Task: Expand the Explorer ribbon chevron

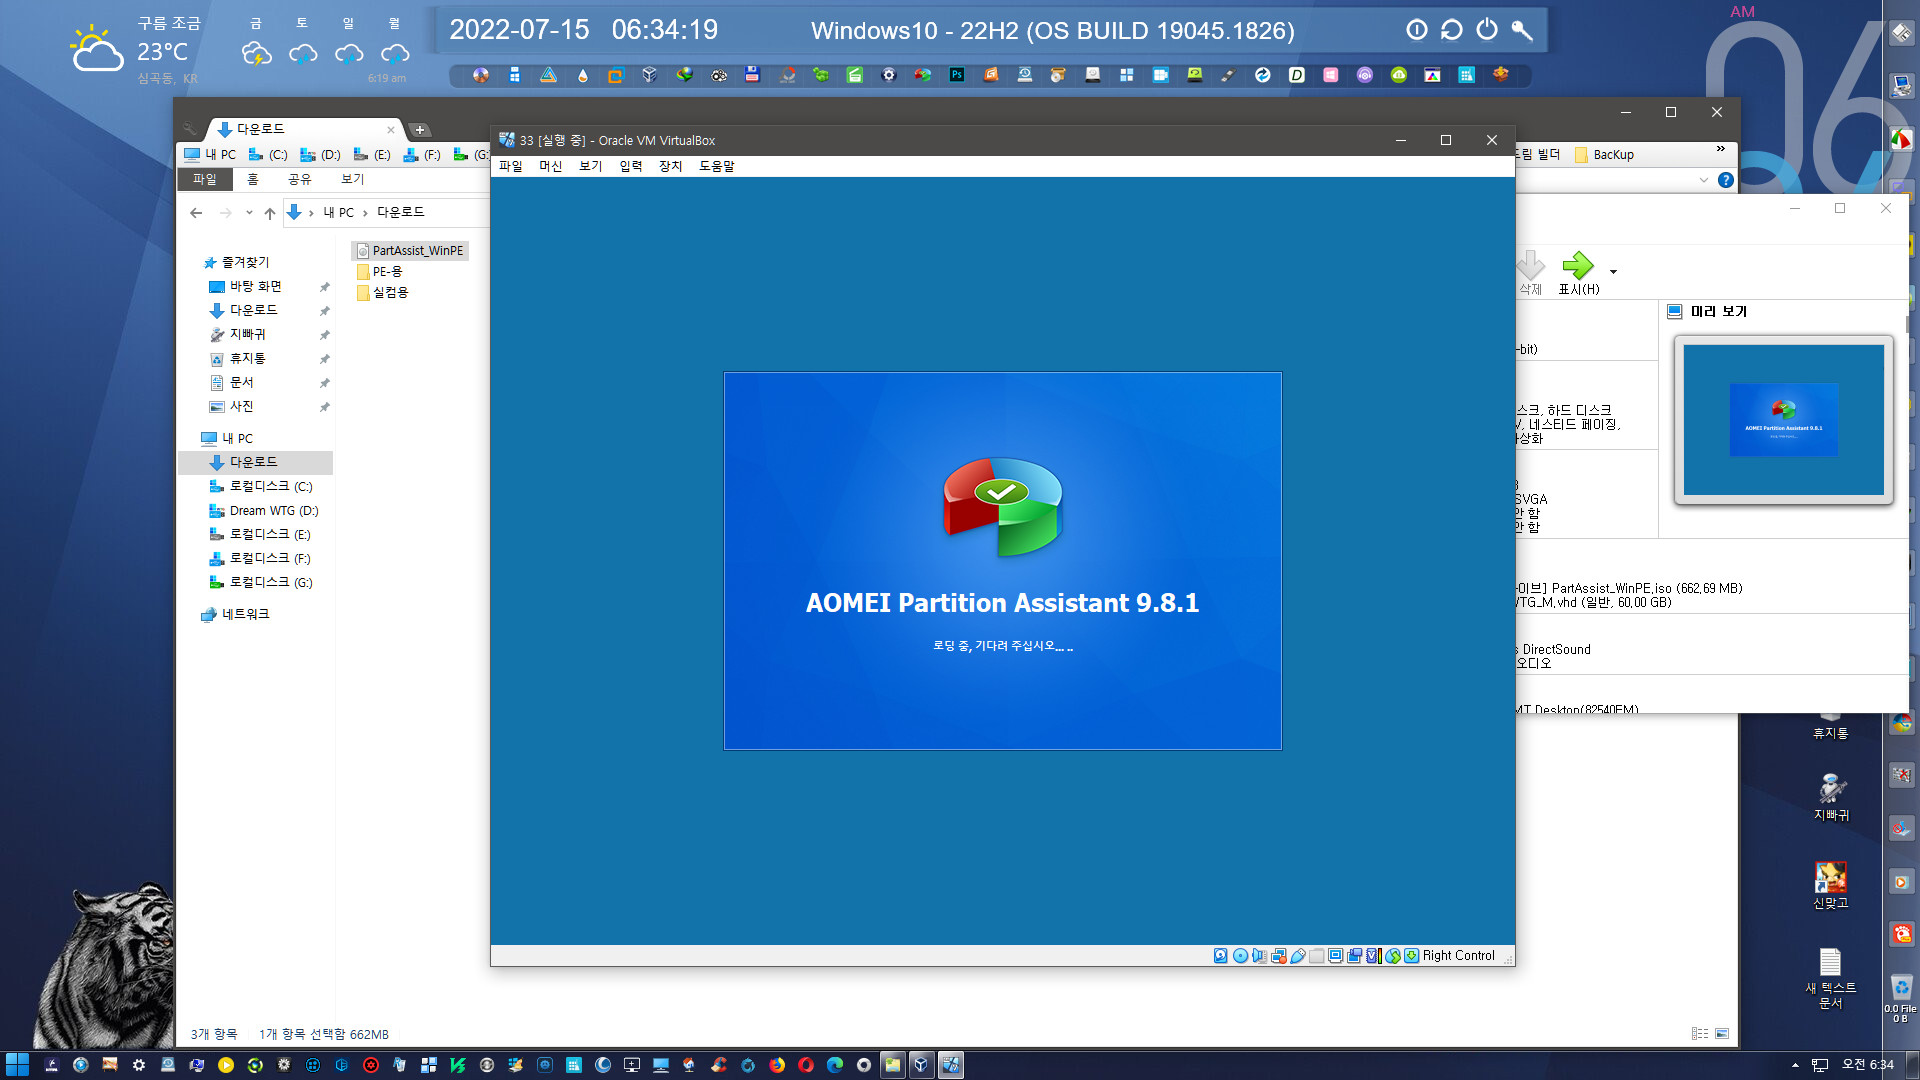Action: click(1703, 180)
